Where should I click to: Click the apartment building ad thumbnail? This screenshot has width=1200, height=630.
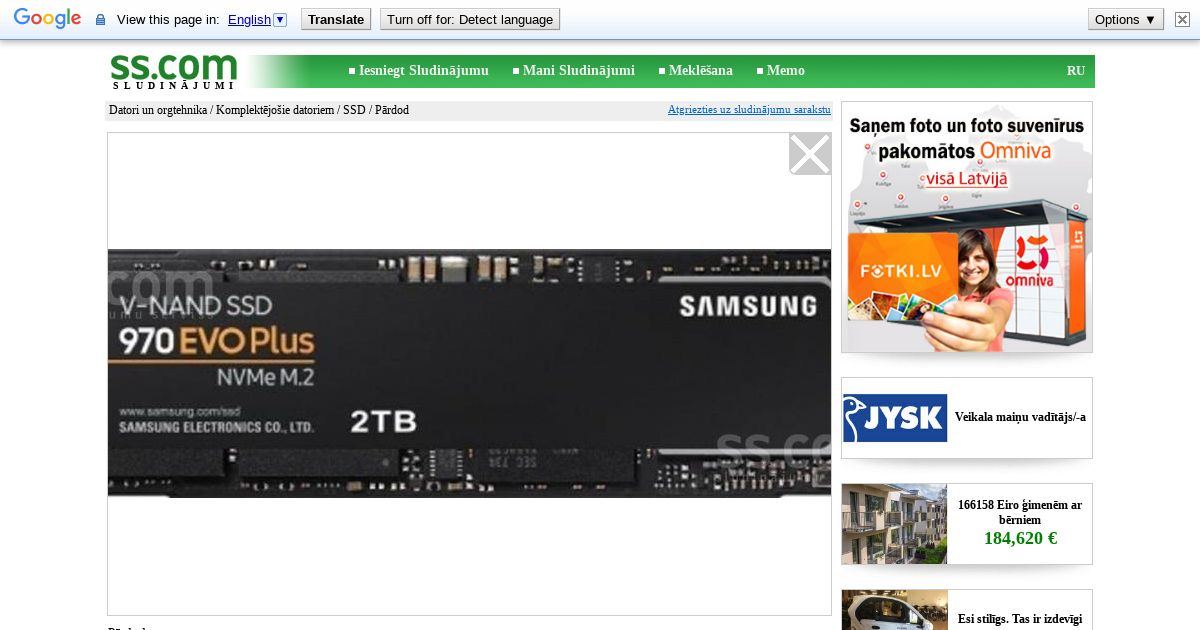click(894, 524)
